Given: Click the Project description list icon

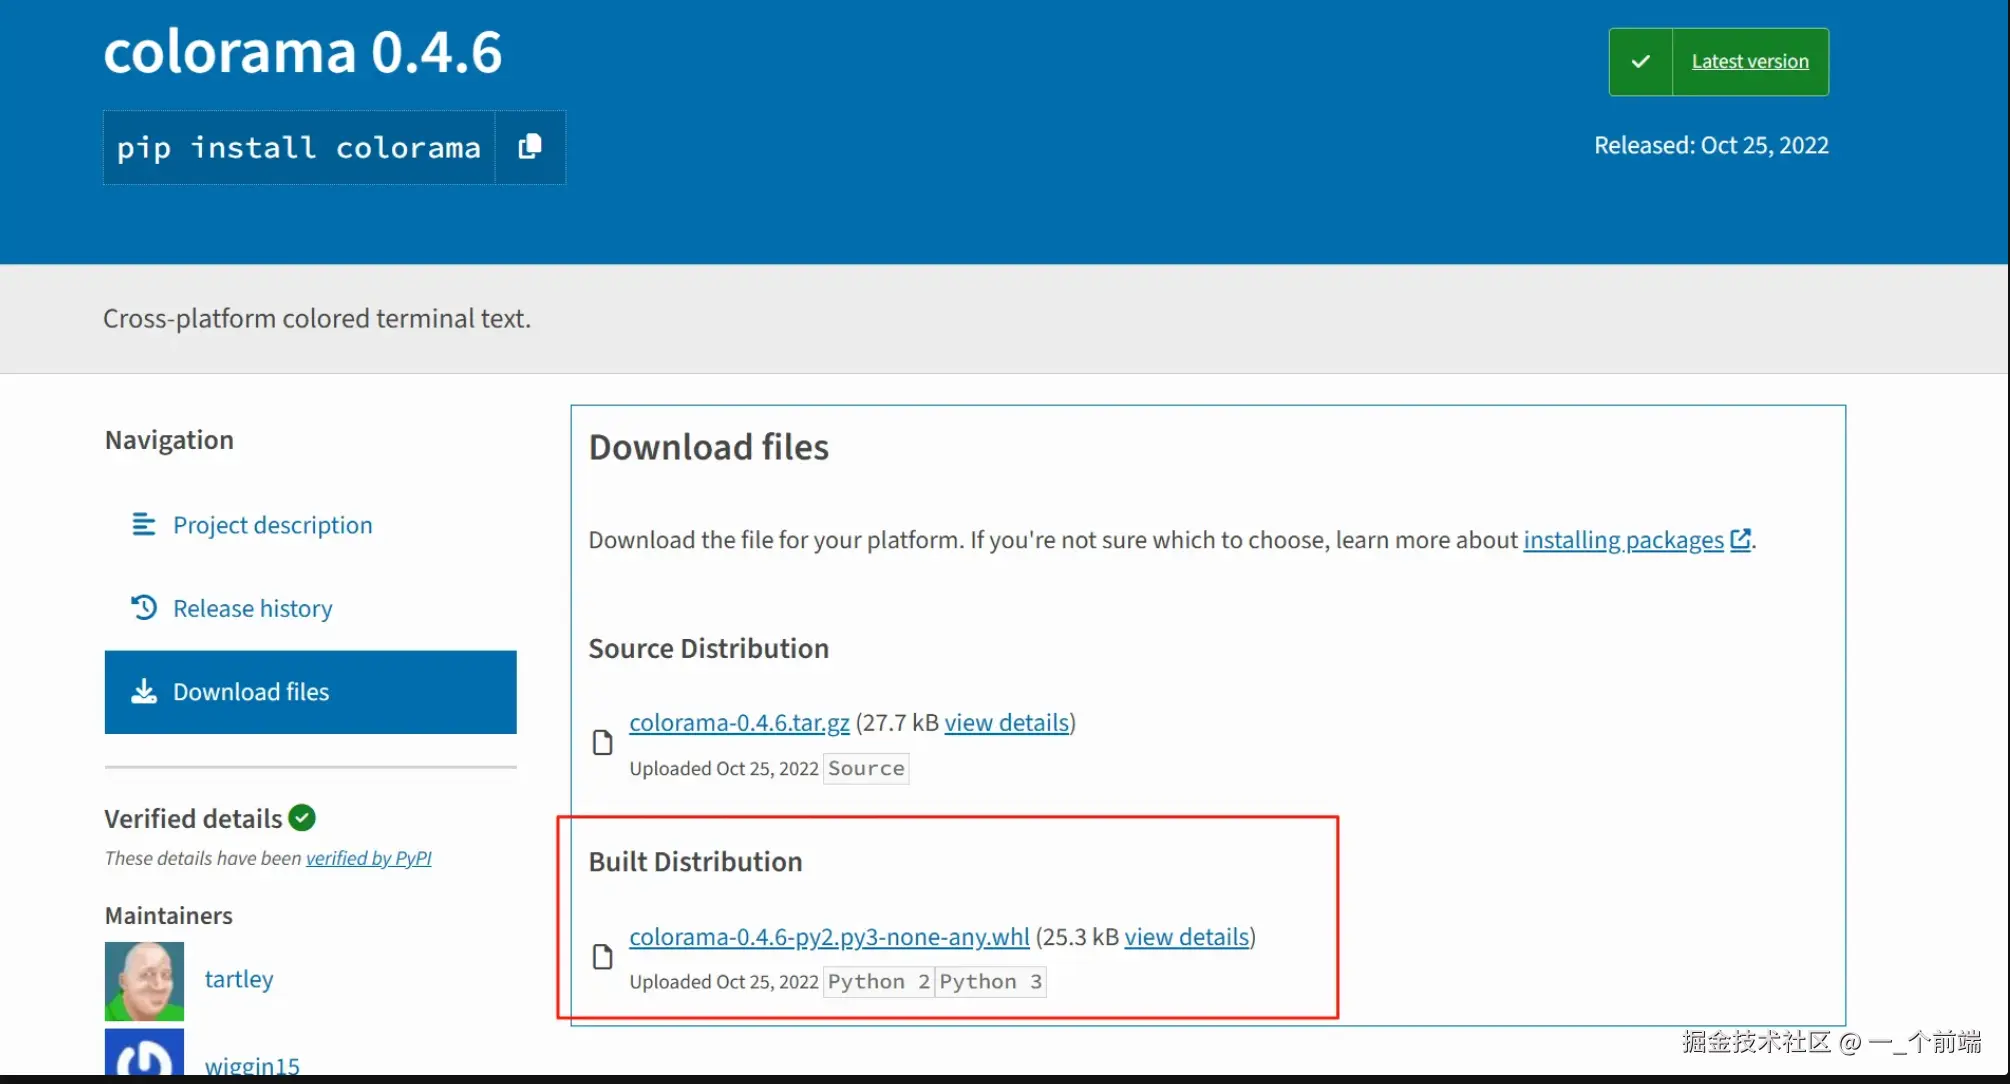Looking at the screenshot, I should [x=144, y=524].
